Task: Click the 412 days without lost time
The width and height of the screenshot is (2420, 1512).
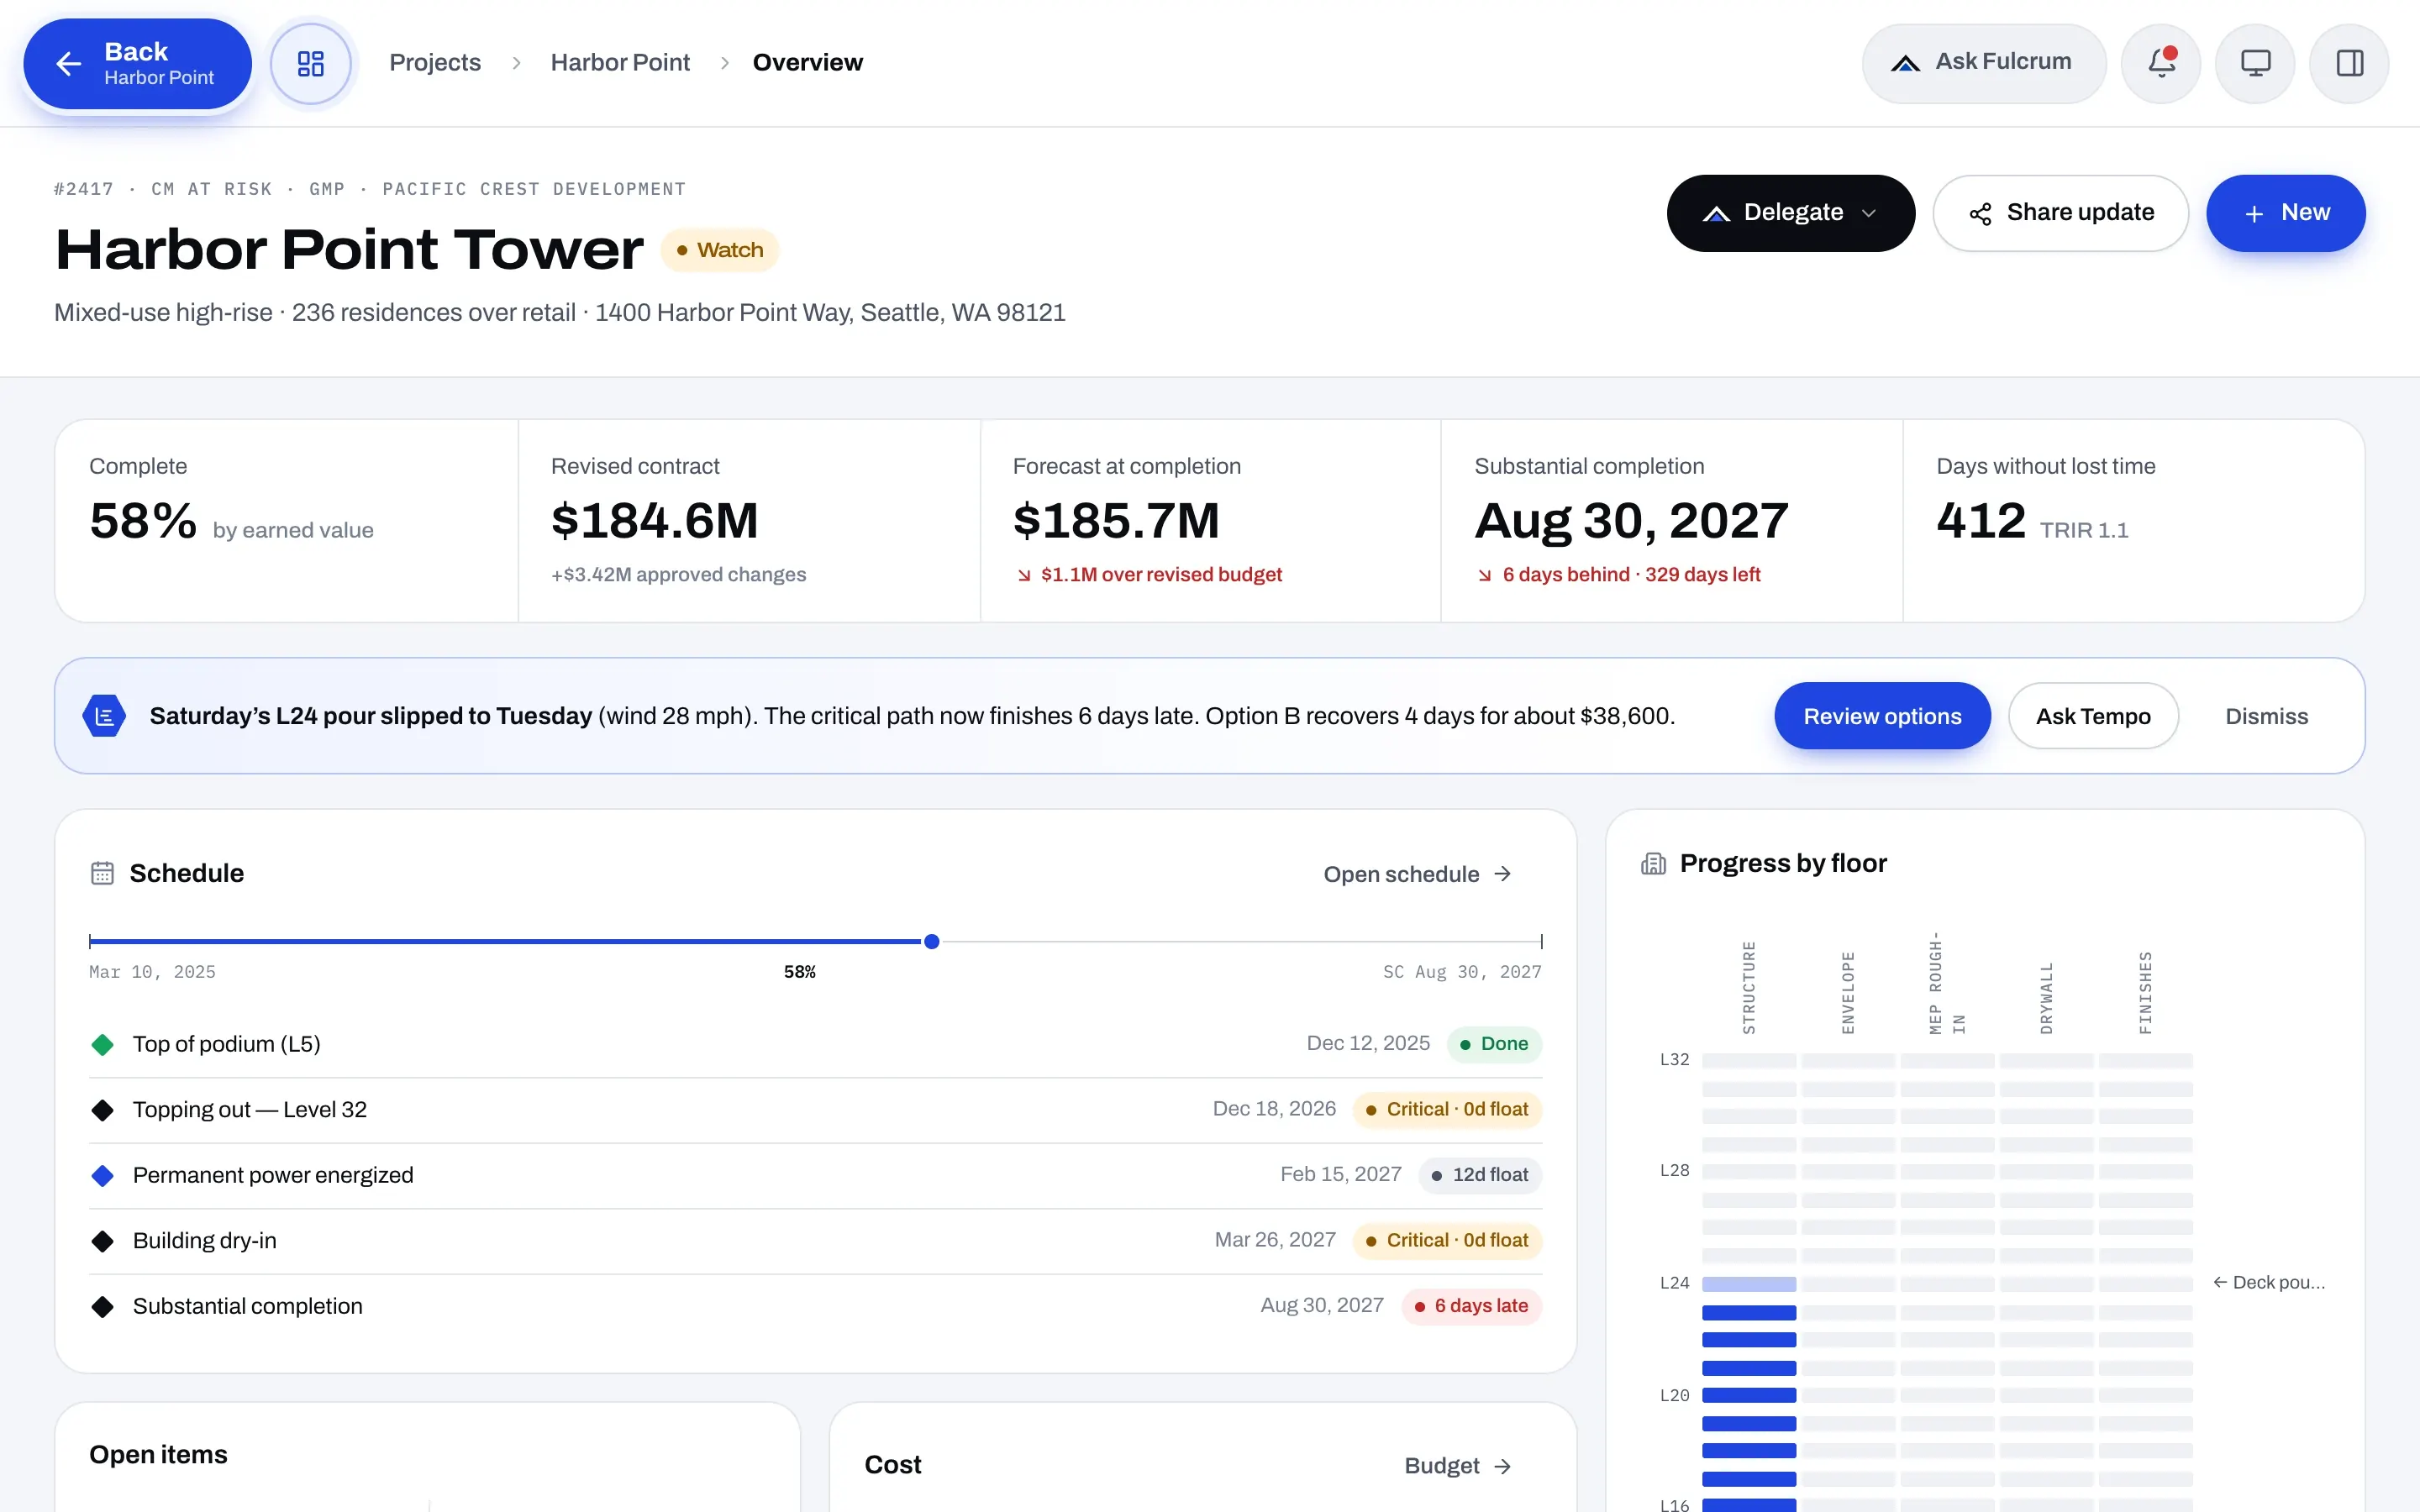Action: click(1980, 521)
